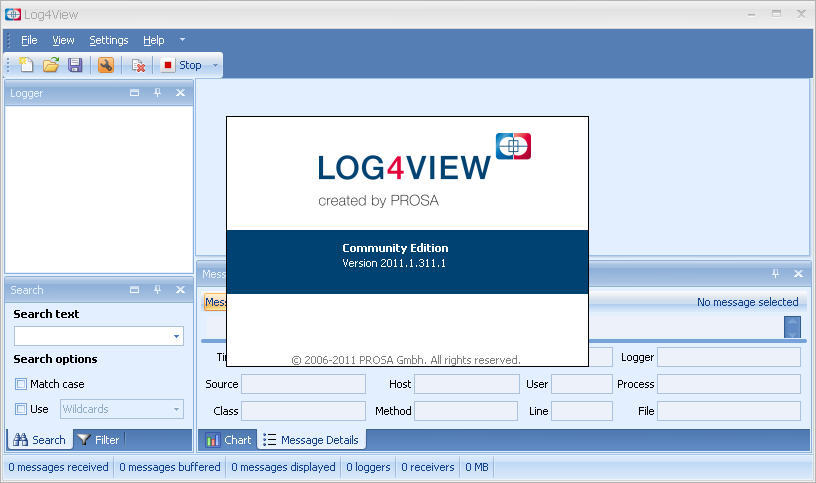Click the Save floppy disk icon

75,65
